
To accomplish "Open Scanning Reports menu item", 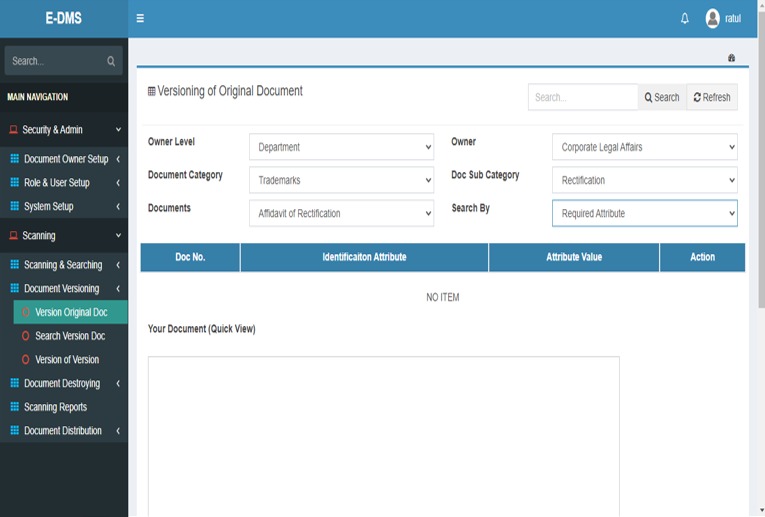I will click(64, 407).
